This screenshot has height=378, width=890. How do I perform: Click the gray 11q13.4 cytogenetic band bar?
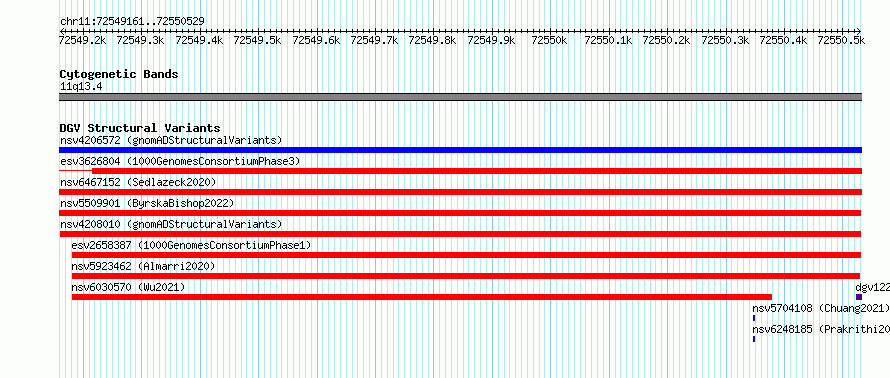[x=460, y=97]
